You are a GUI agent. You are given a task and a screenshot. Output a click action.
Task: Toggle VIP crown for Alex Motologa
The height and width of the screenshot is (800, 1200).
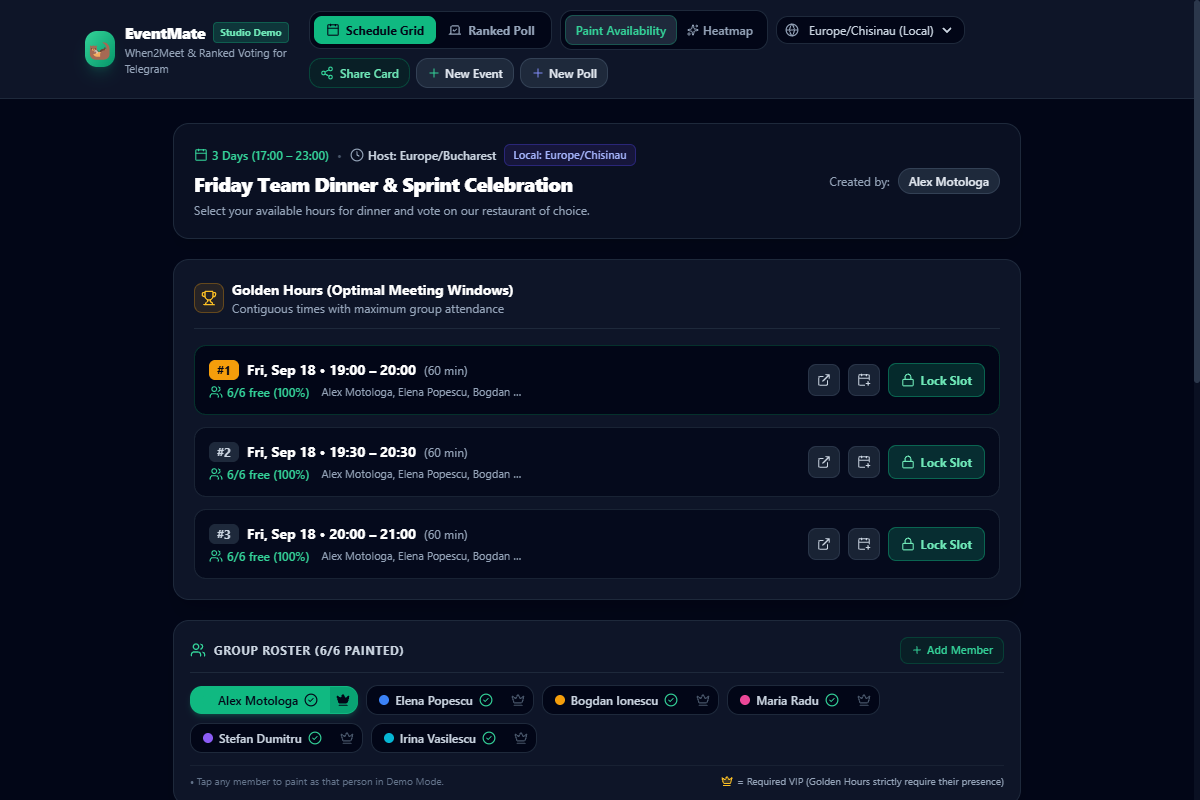(x=343, y=700)
